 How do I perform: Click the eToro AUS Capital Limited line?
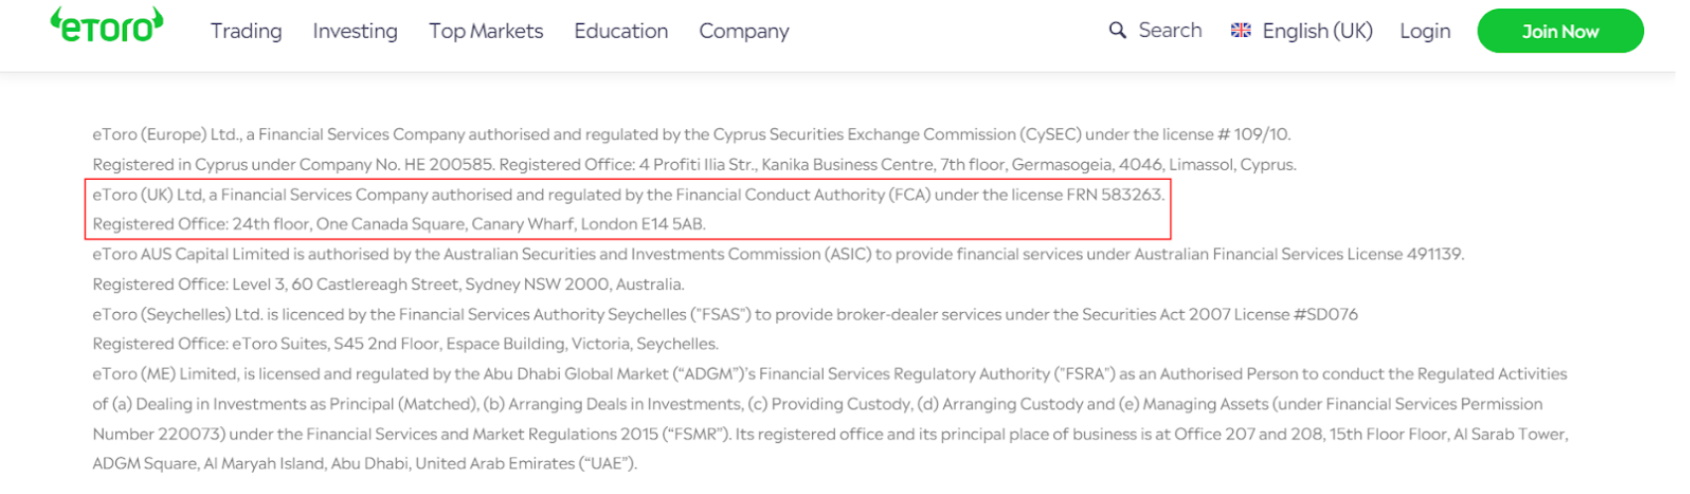[x=777, y=254]
